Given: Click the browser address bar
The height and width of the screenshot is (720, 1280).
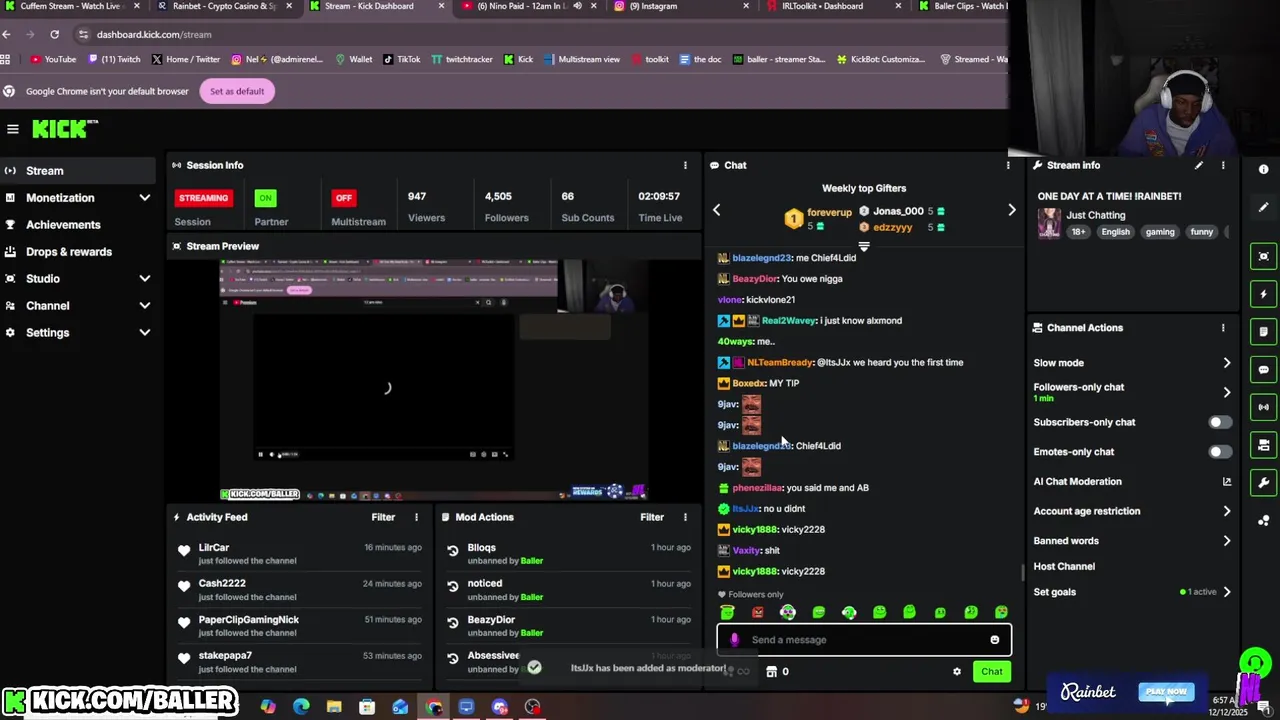Looking at the screenshot, I should pyautogui.click(x=540, y=34).
